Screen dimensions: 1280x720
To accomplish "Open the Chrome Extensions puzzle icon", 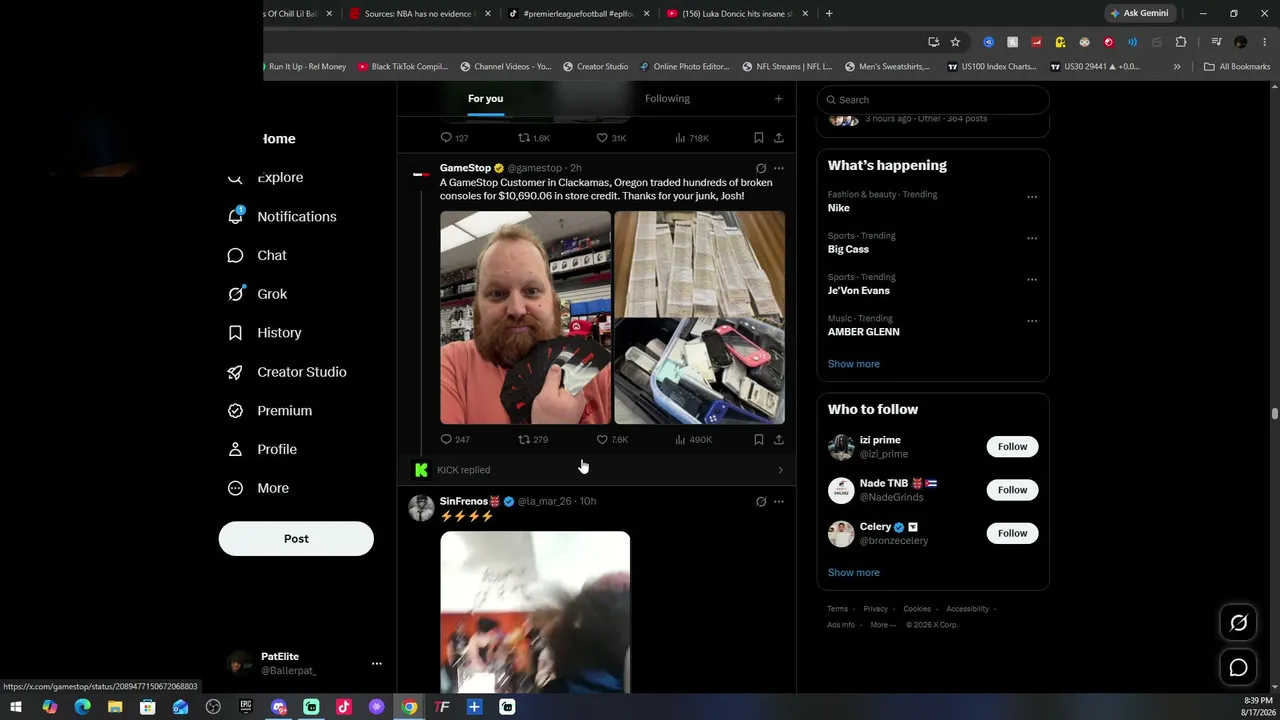I will 1181,42.
